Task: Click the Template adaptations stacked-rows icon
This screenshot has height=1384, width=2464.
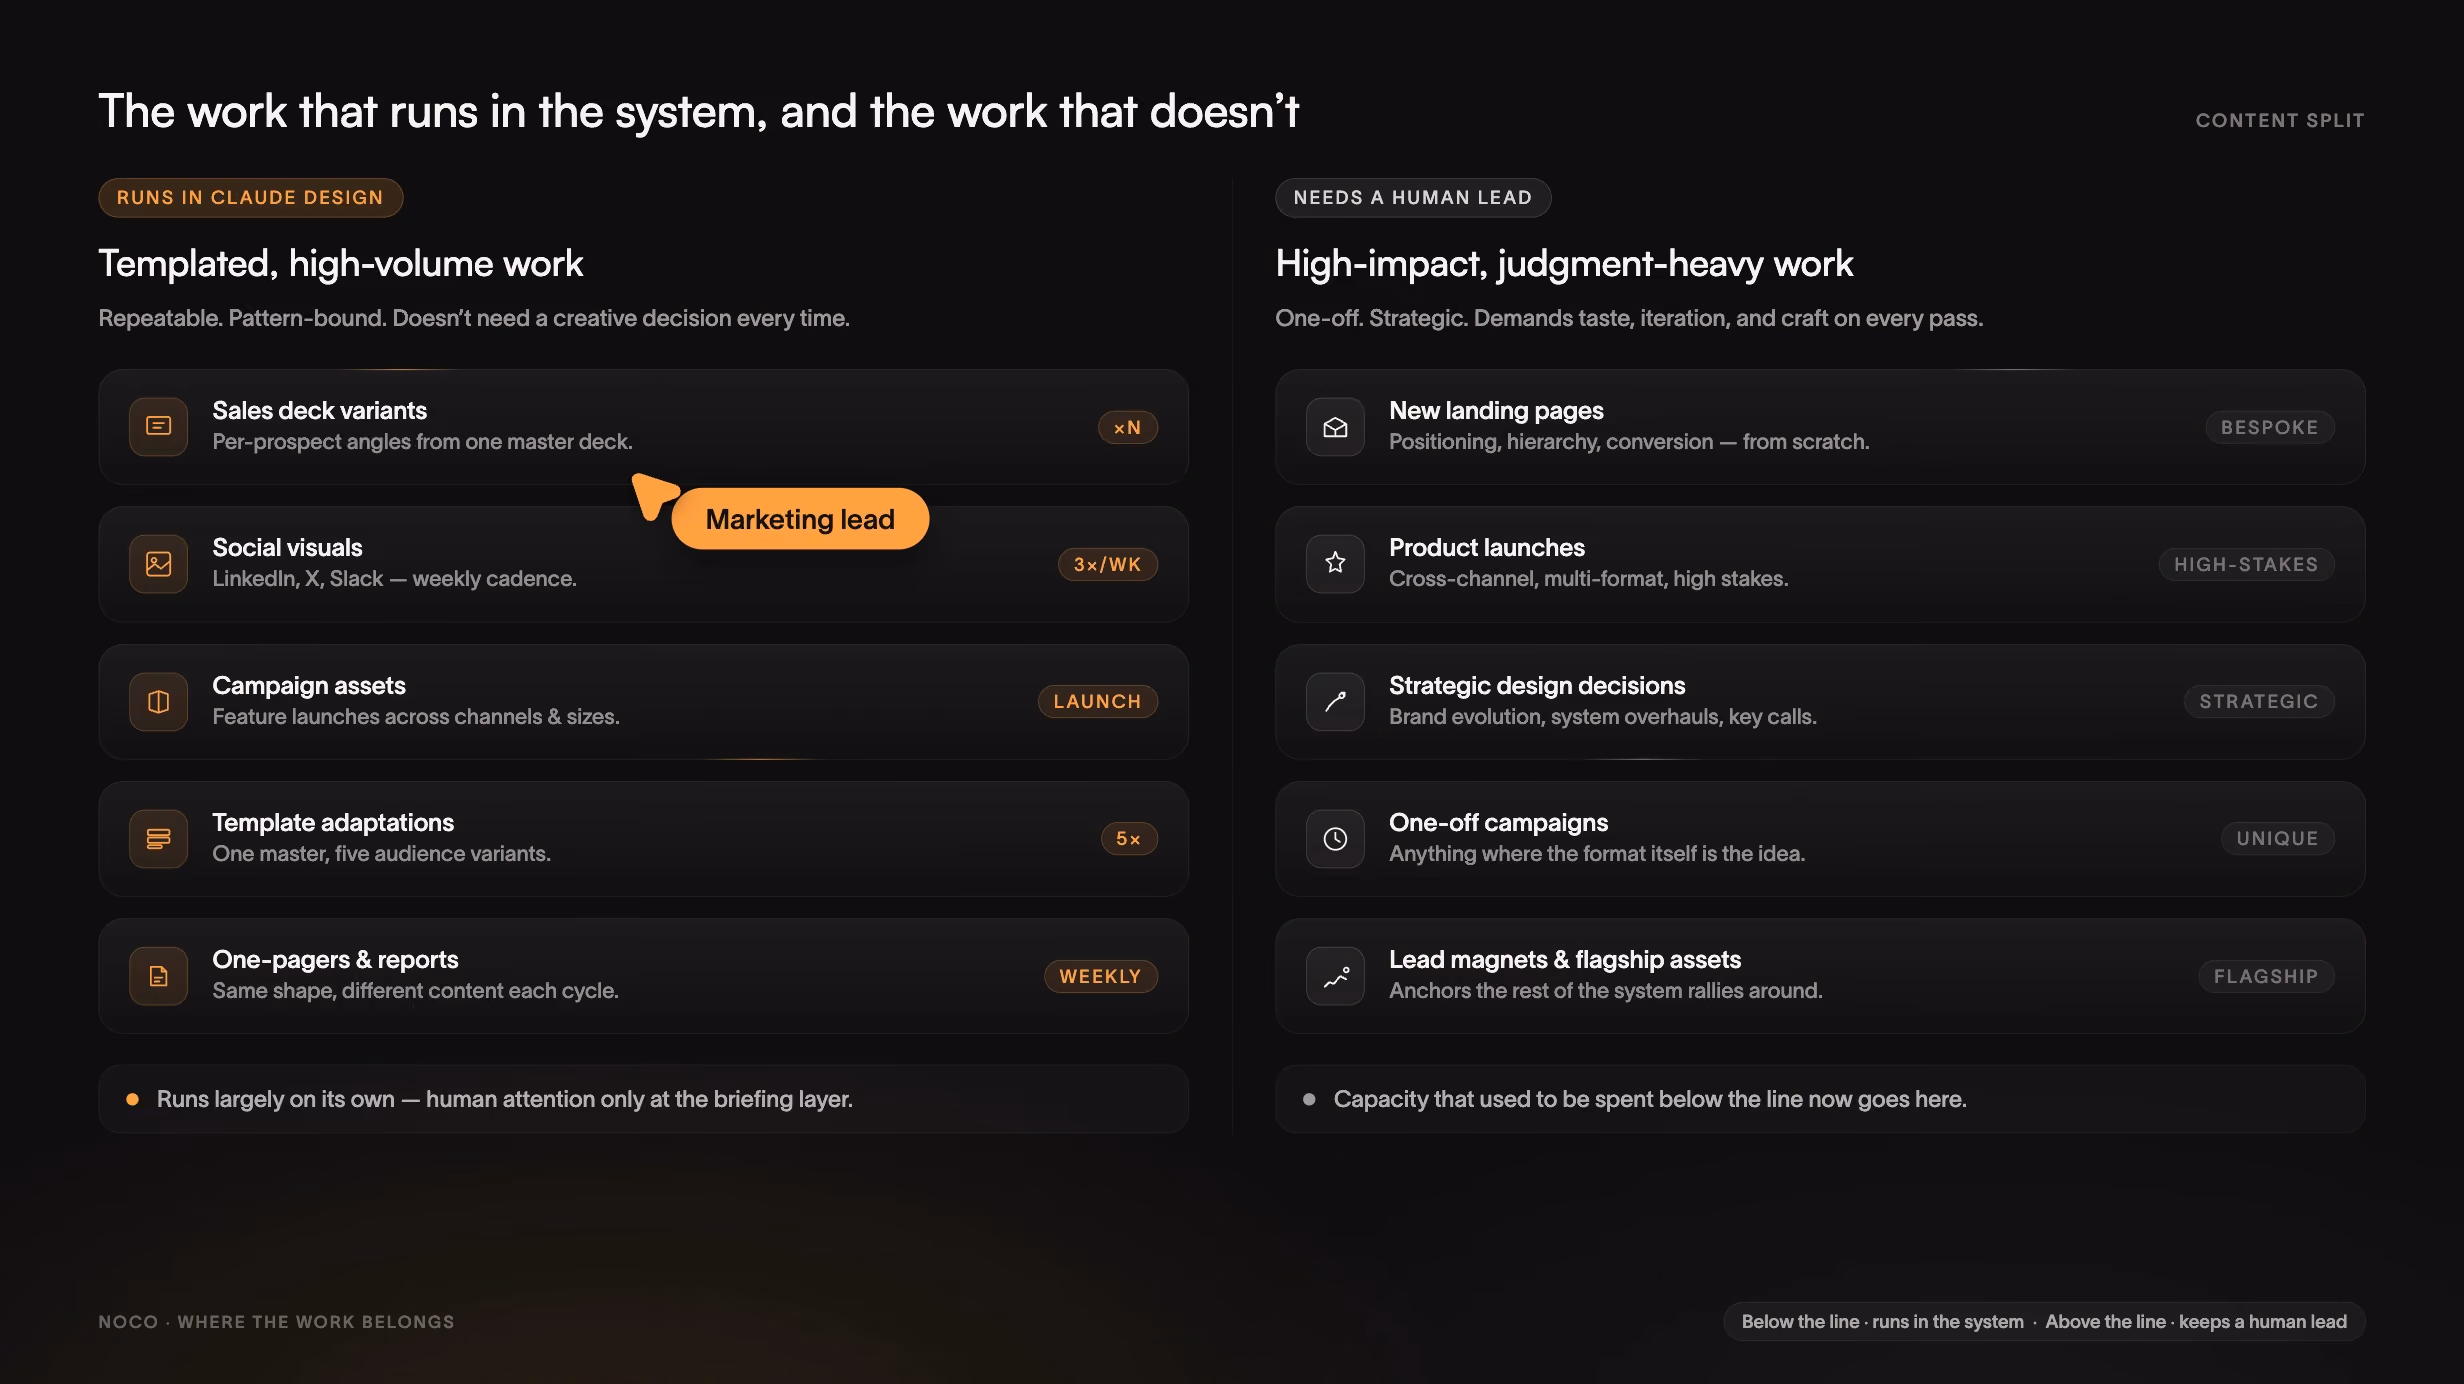Action: 158,839
